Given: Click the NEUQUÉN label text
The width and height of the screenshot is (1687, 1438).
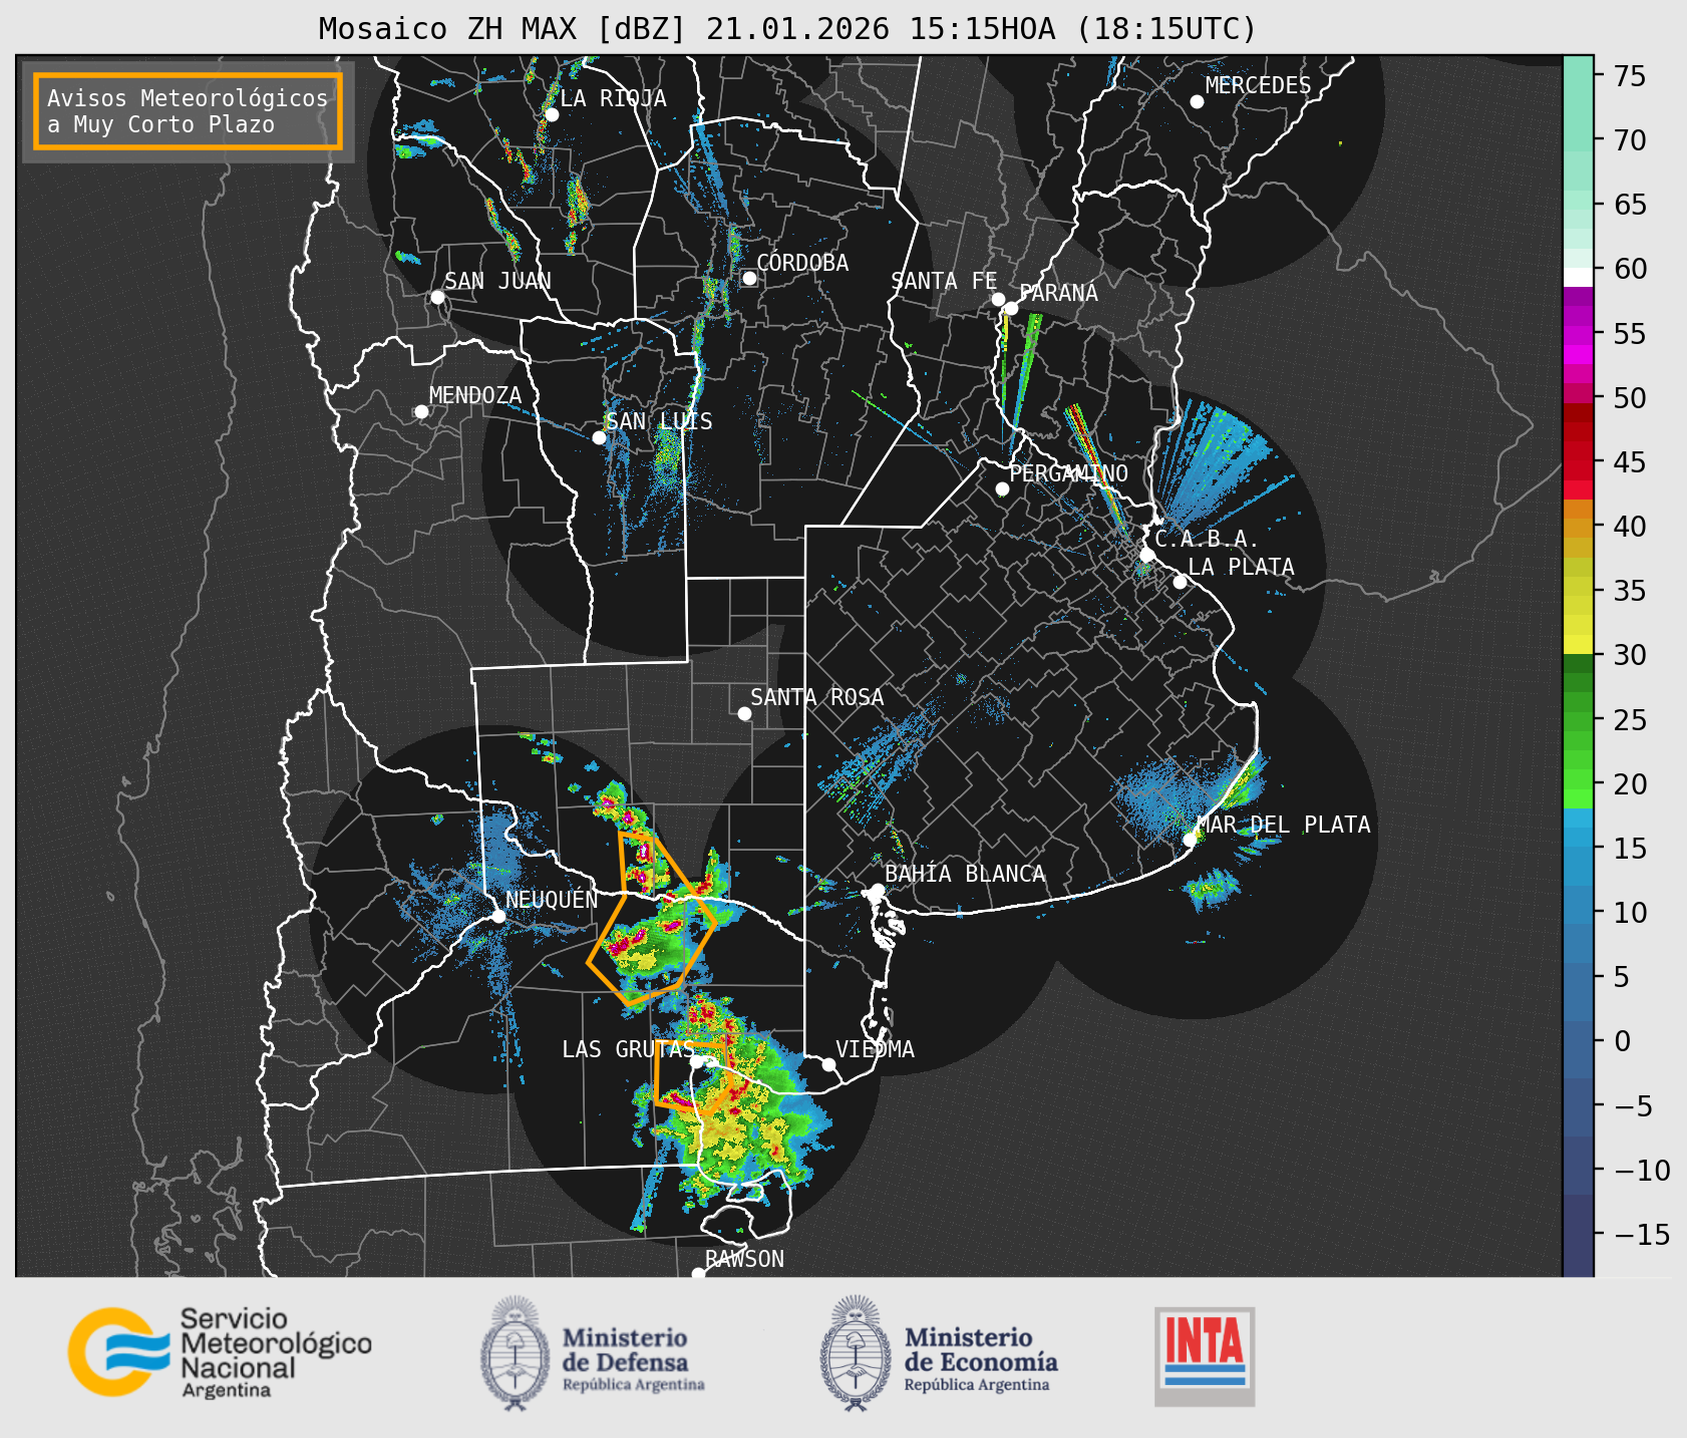Looking at the screenshot, I should tap(551, 900).
